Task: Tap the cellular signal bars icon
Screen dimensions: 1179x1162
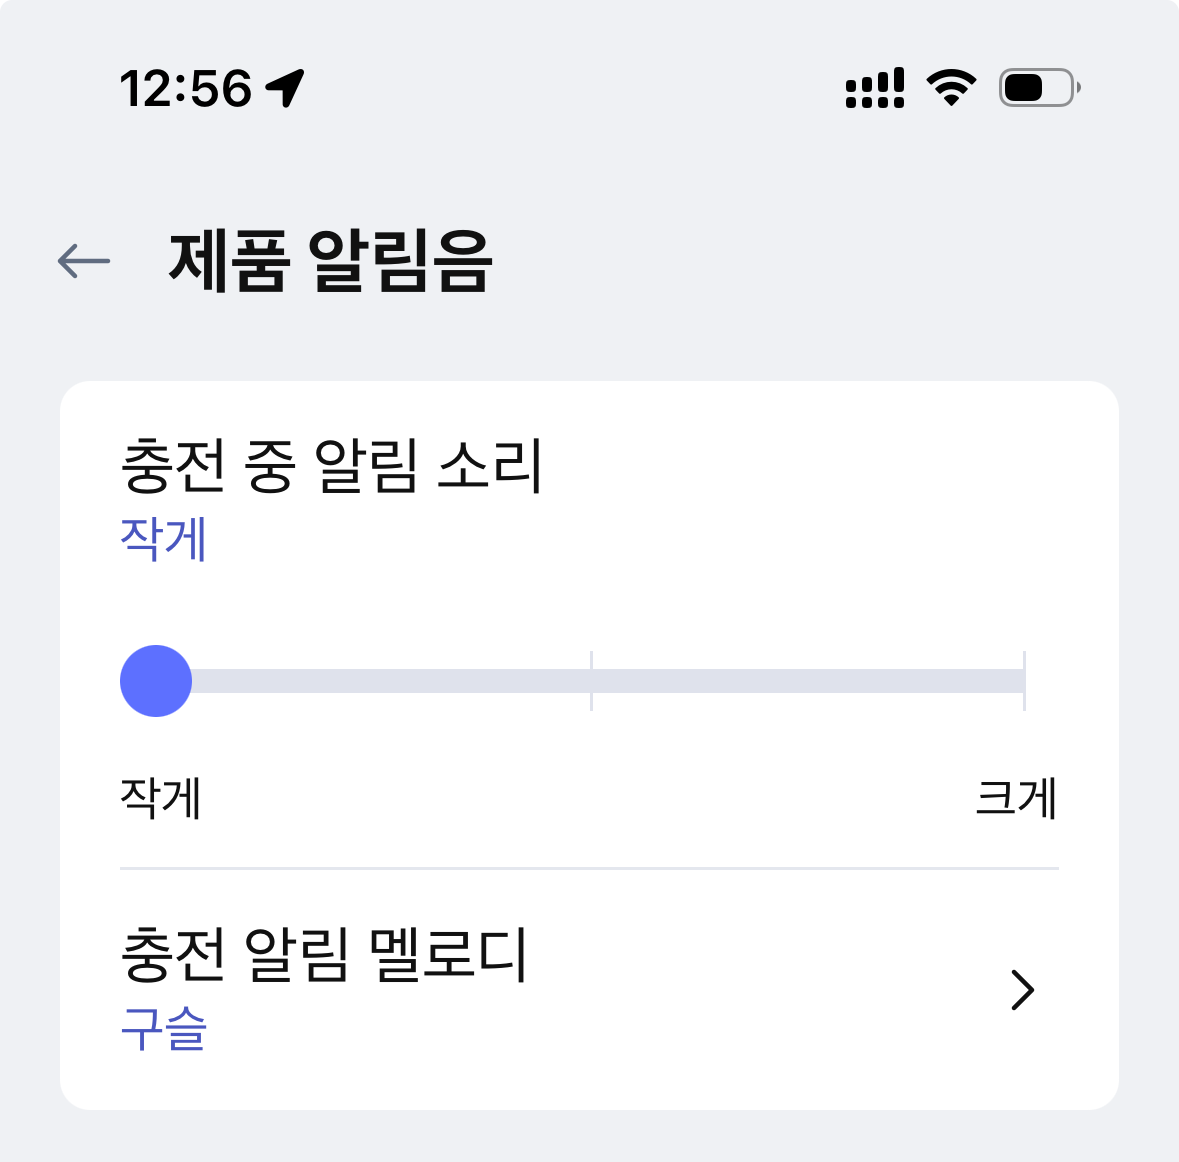Action: tap(875, 88)
